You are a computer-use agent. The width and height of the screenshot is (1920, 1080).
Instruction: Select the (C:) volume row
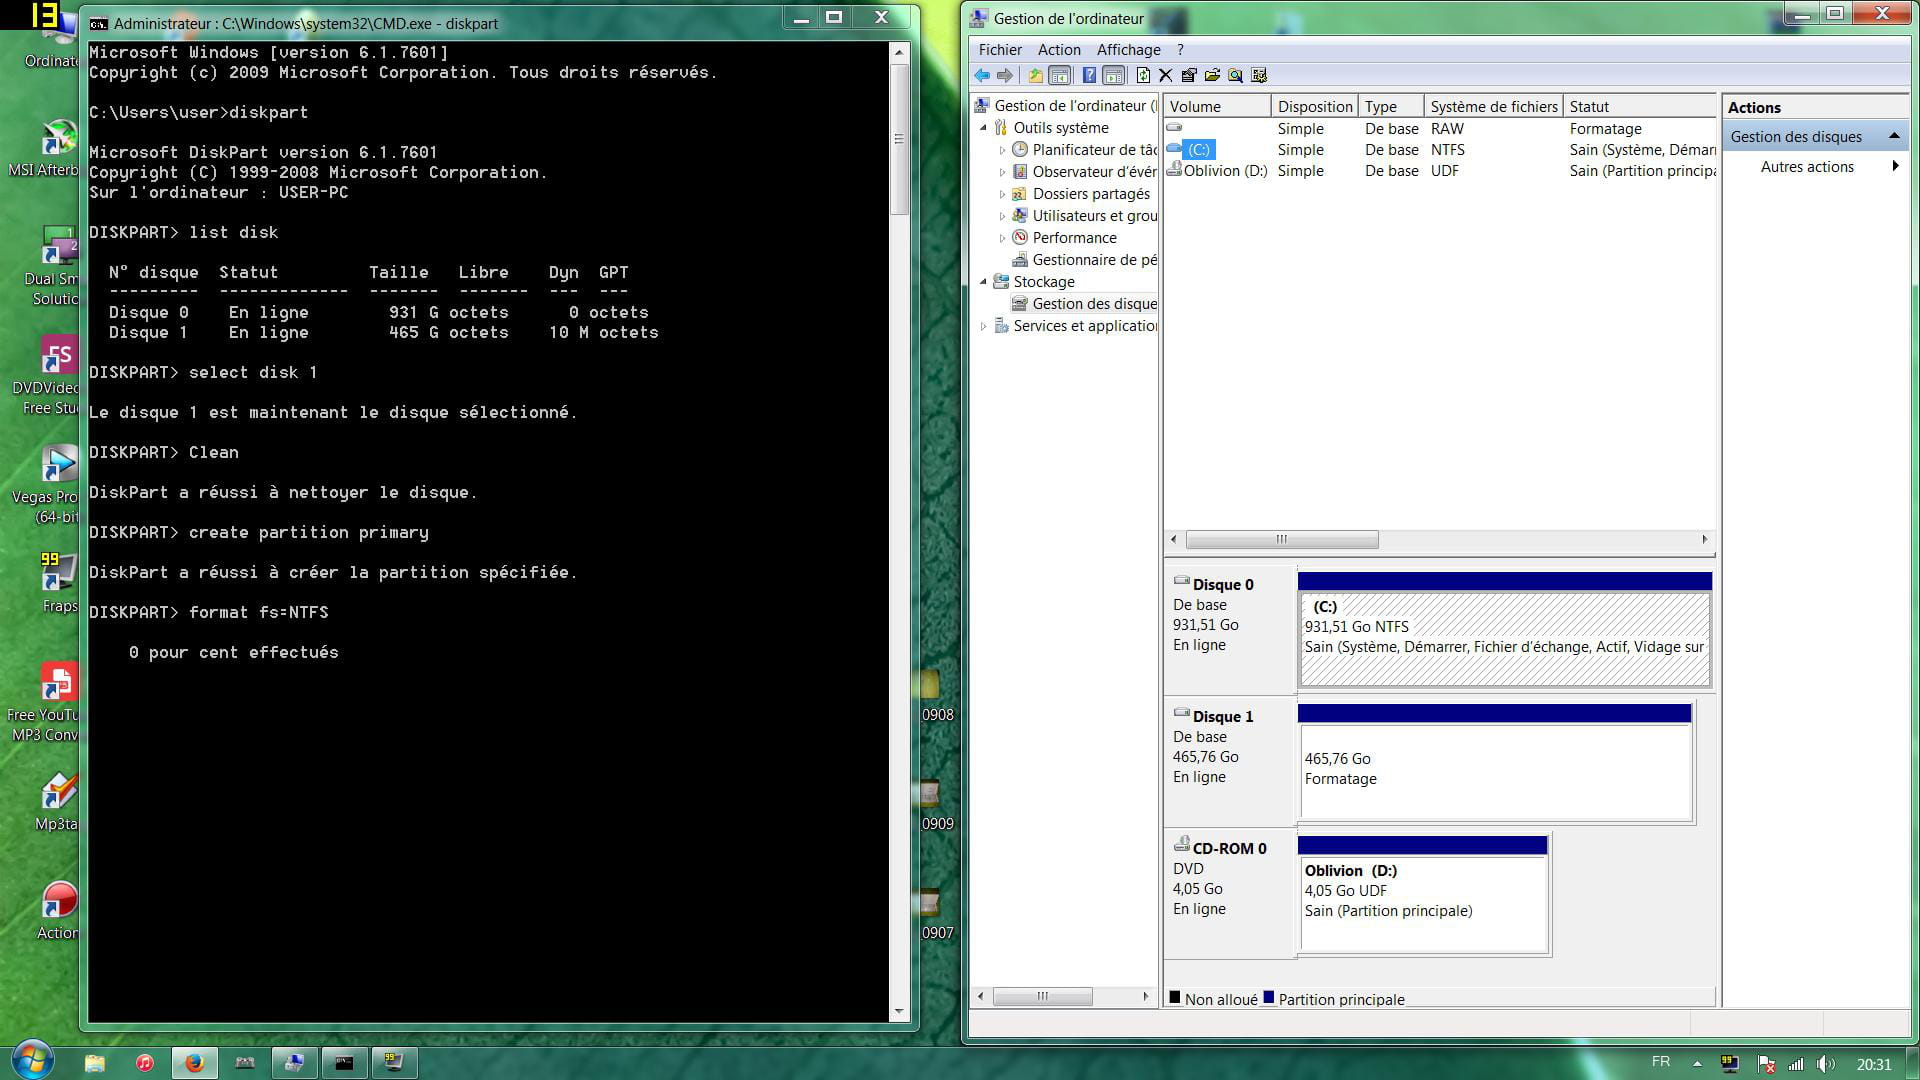1440,150
